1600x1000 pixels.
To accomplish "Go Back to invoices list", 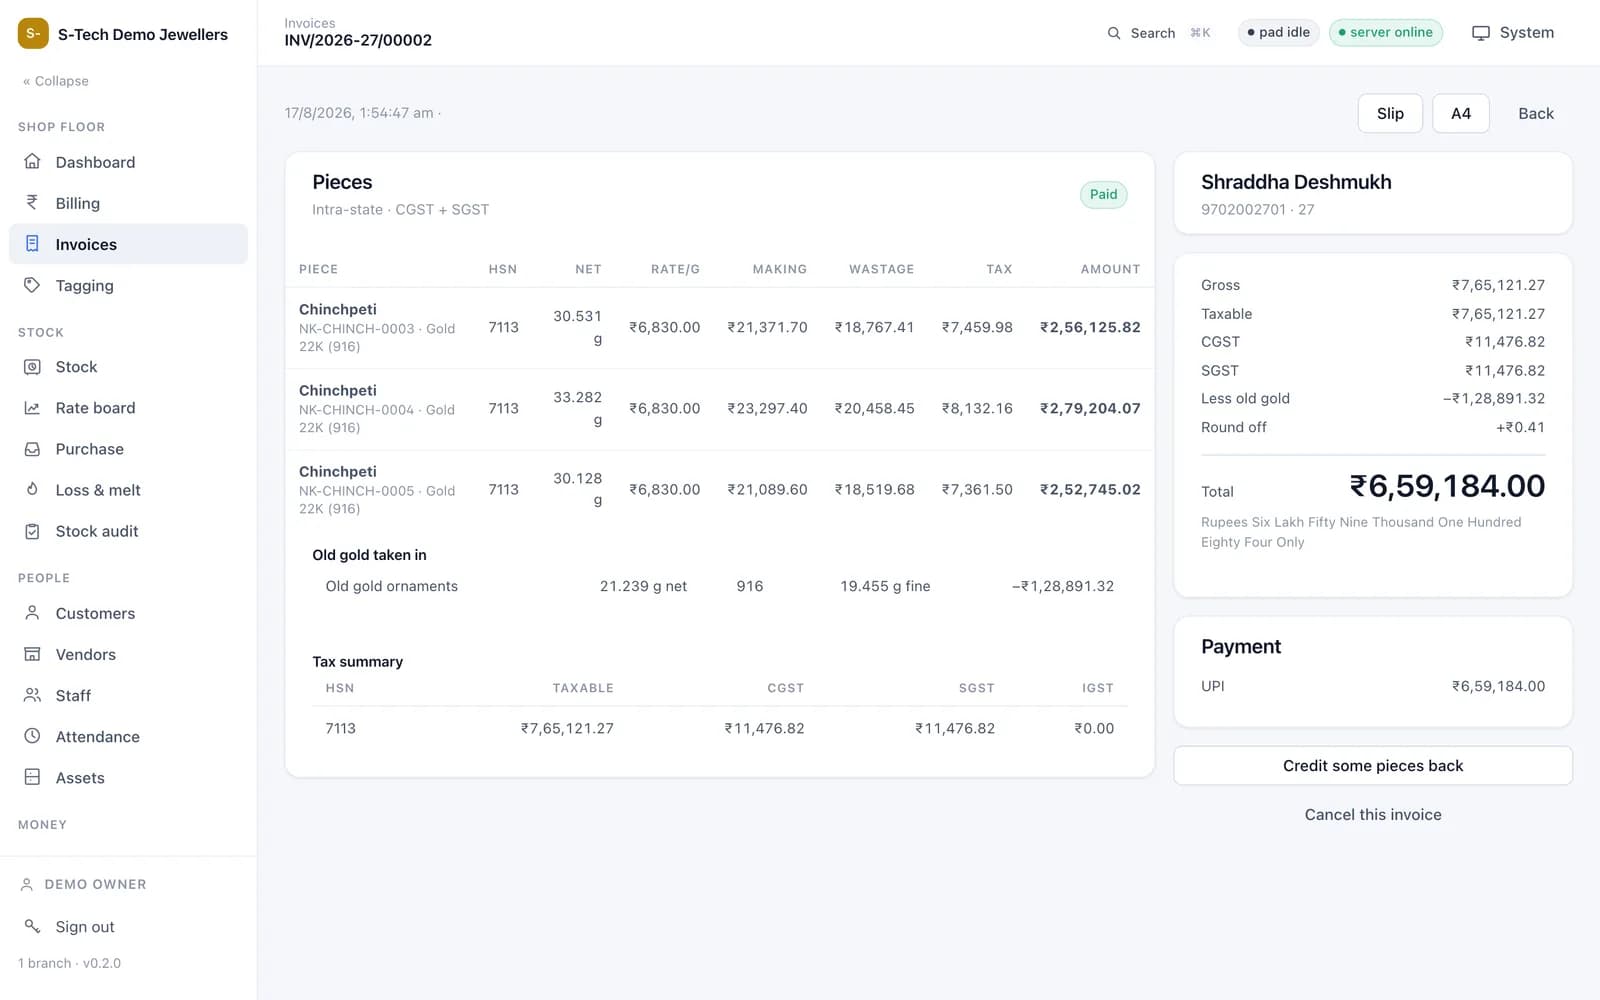I will pos(1536,114).
